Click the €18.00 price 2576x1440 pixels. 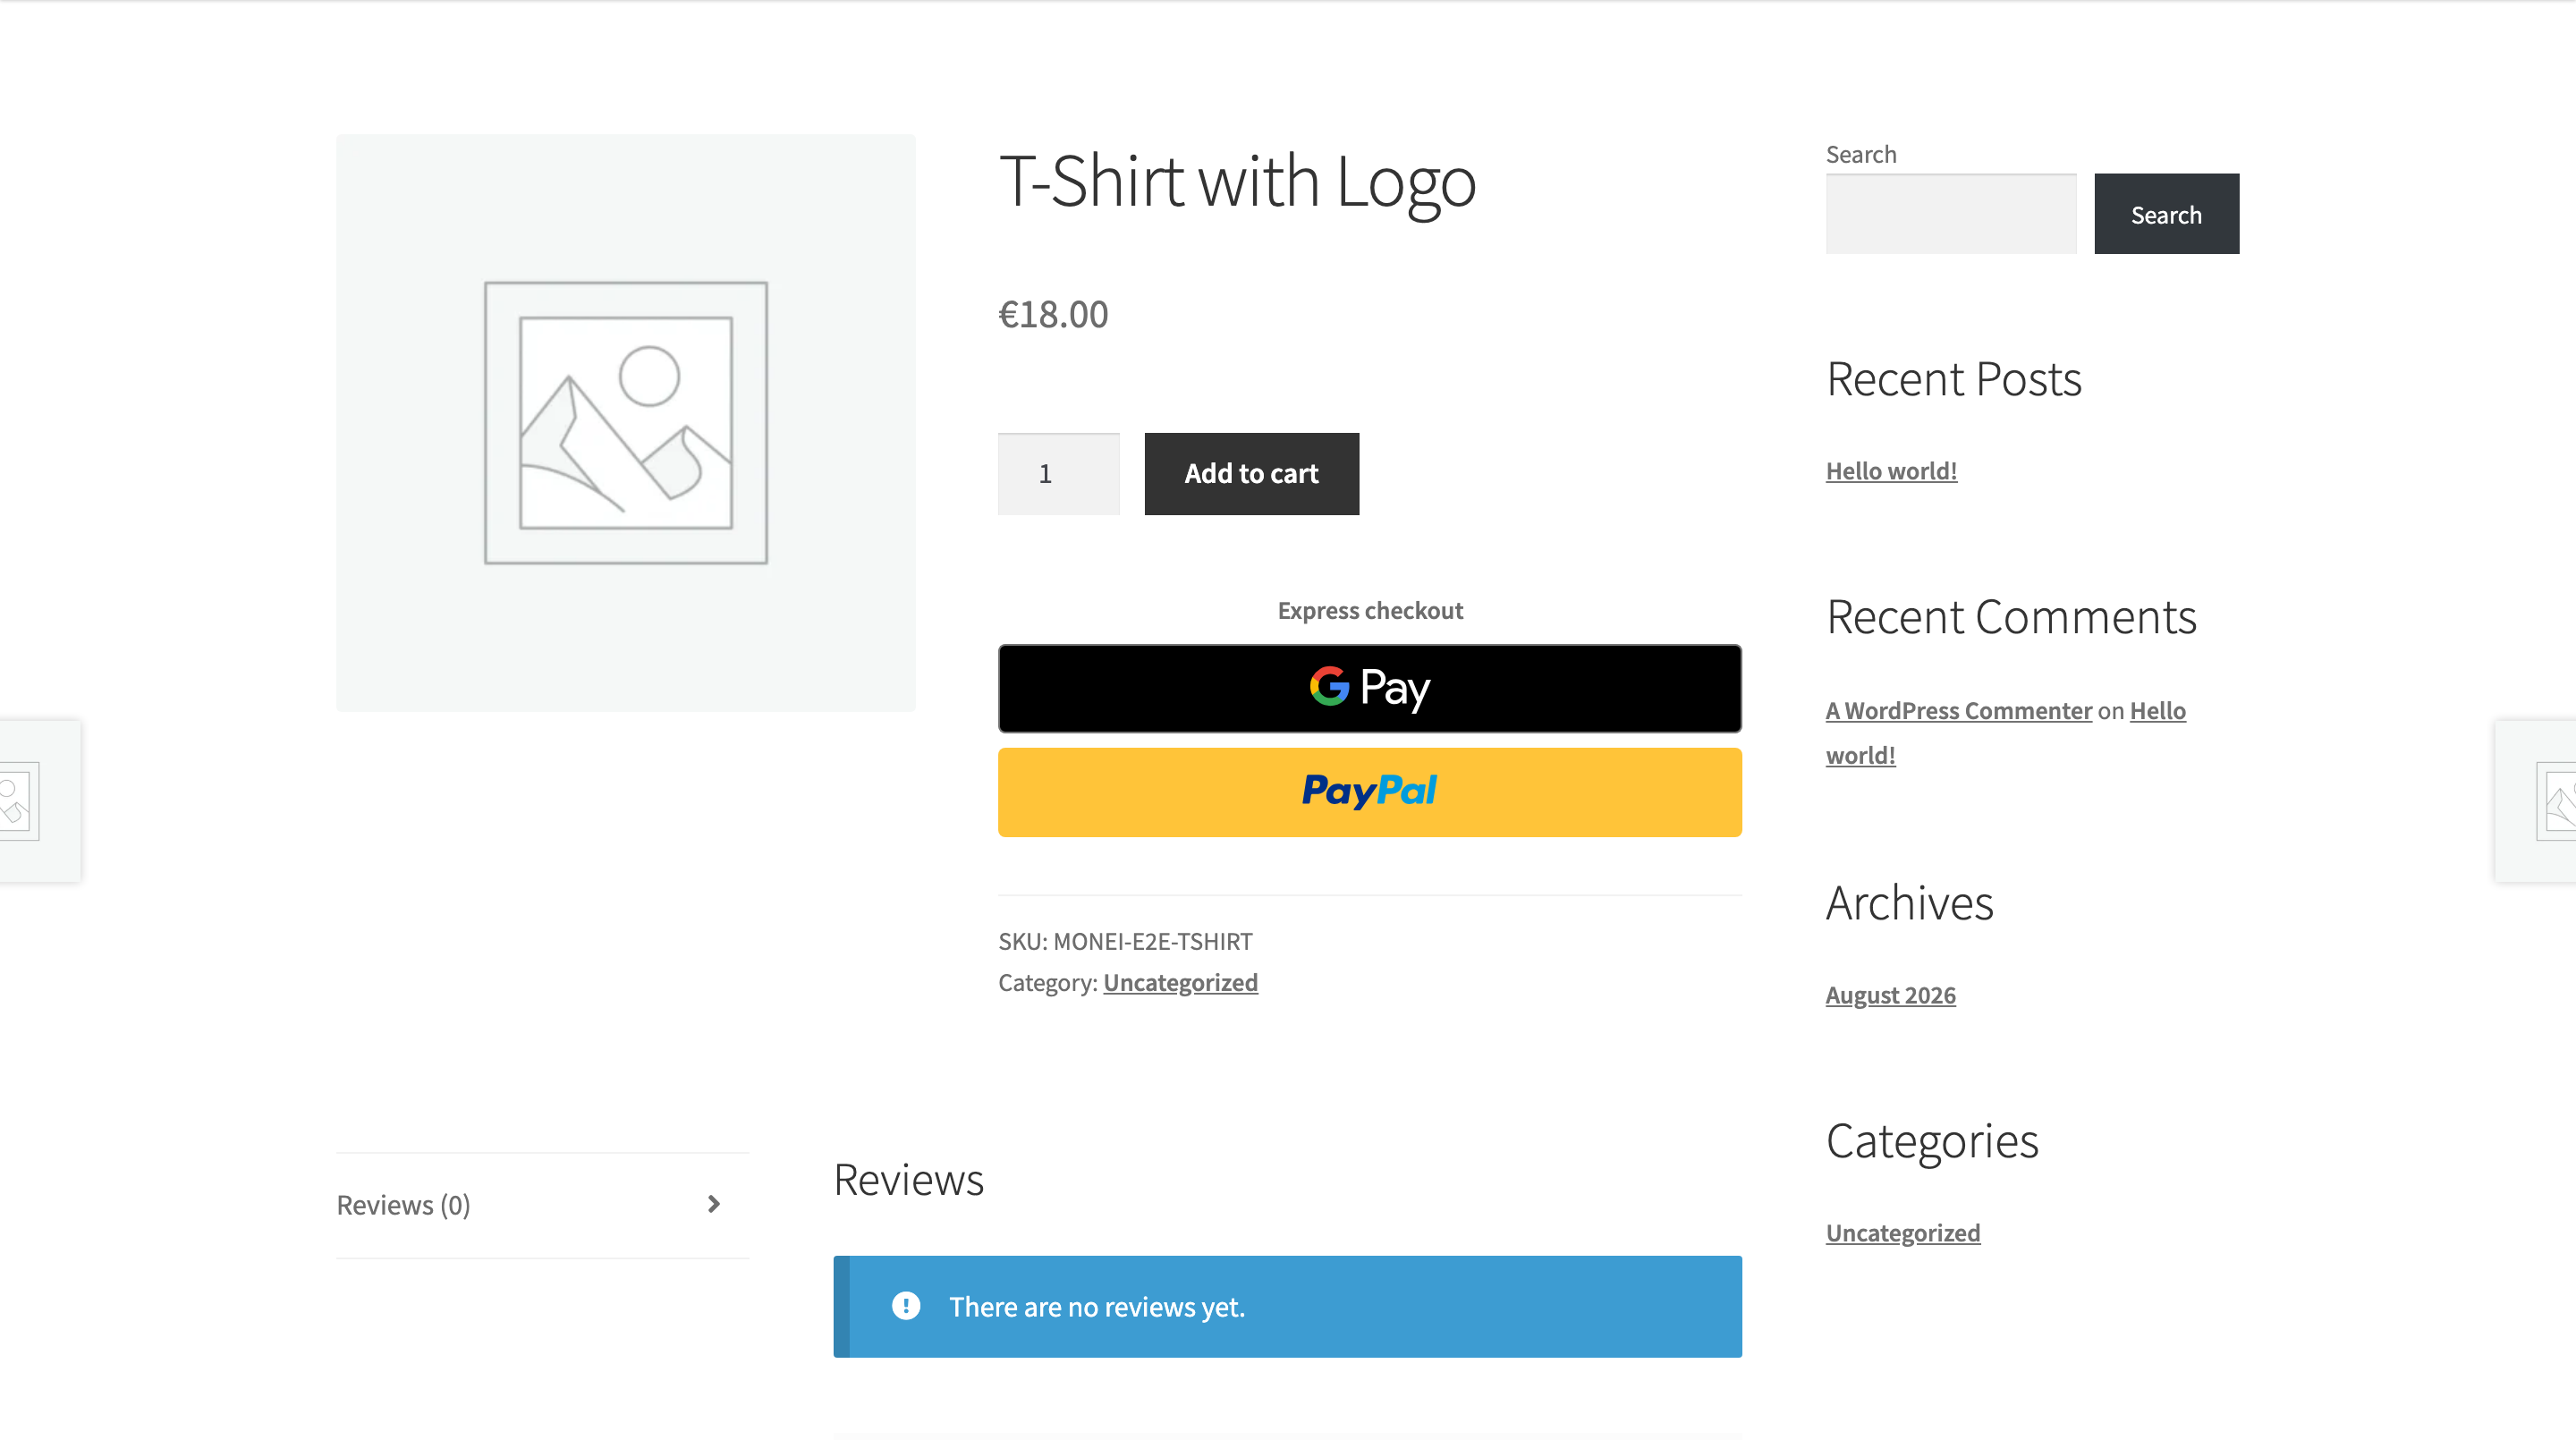coord(1053,314)
